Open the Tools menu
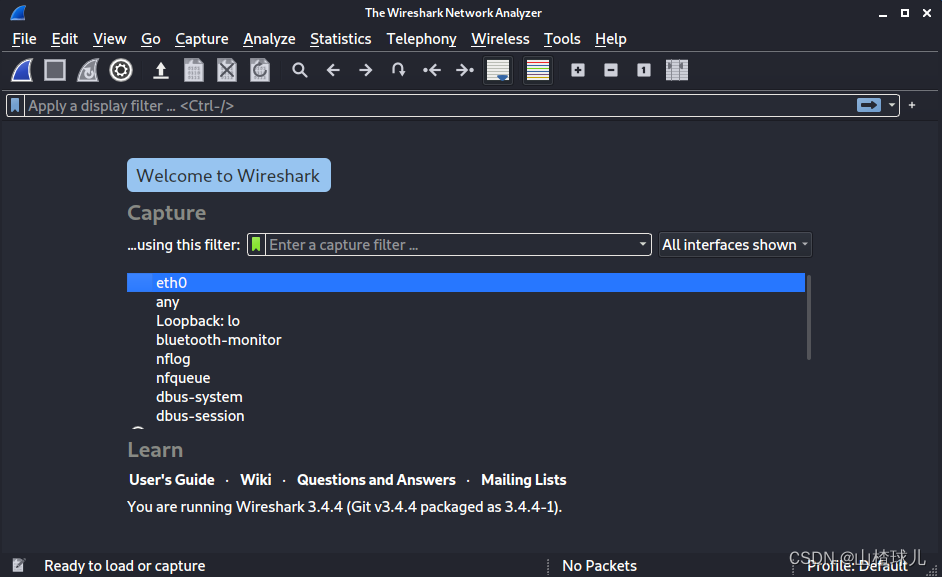 [562, 39]
